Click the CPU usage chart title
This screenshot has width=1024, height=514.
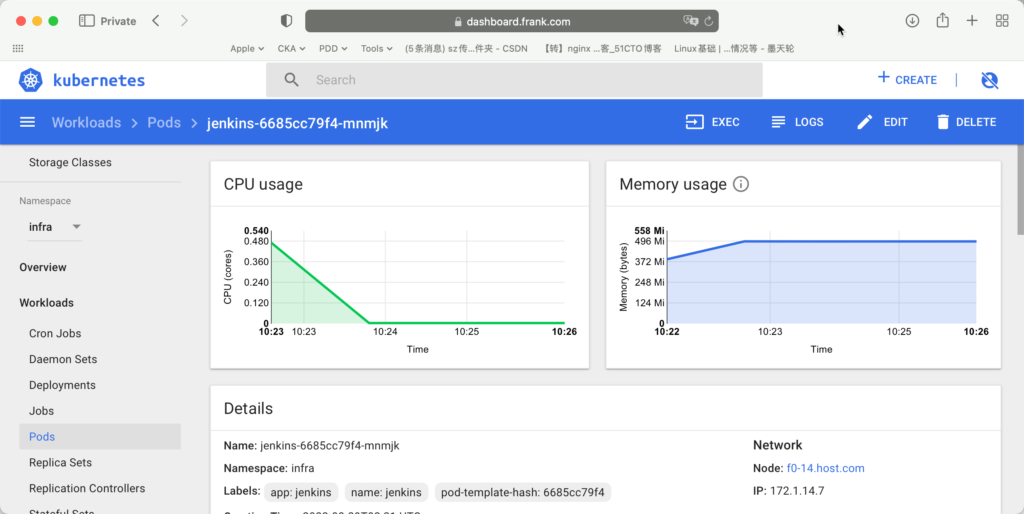pos(263,184)
